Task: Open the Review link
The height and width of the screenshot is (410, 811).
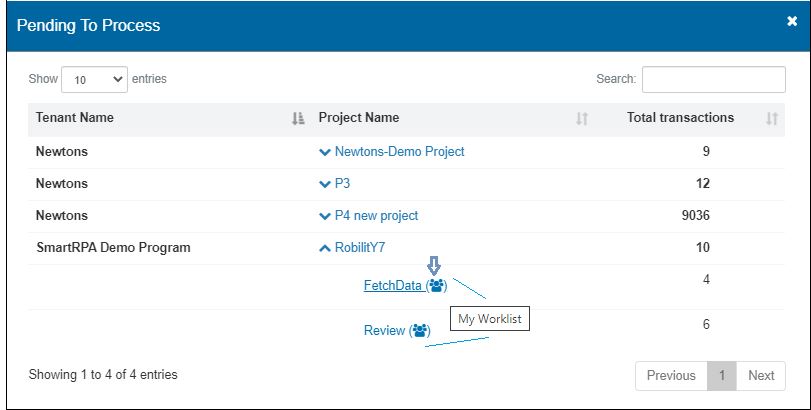Action: [384, 331]
